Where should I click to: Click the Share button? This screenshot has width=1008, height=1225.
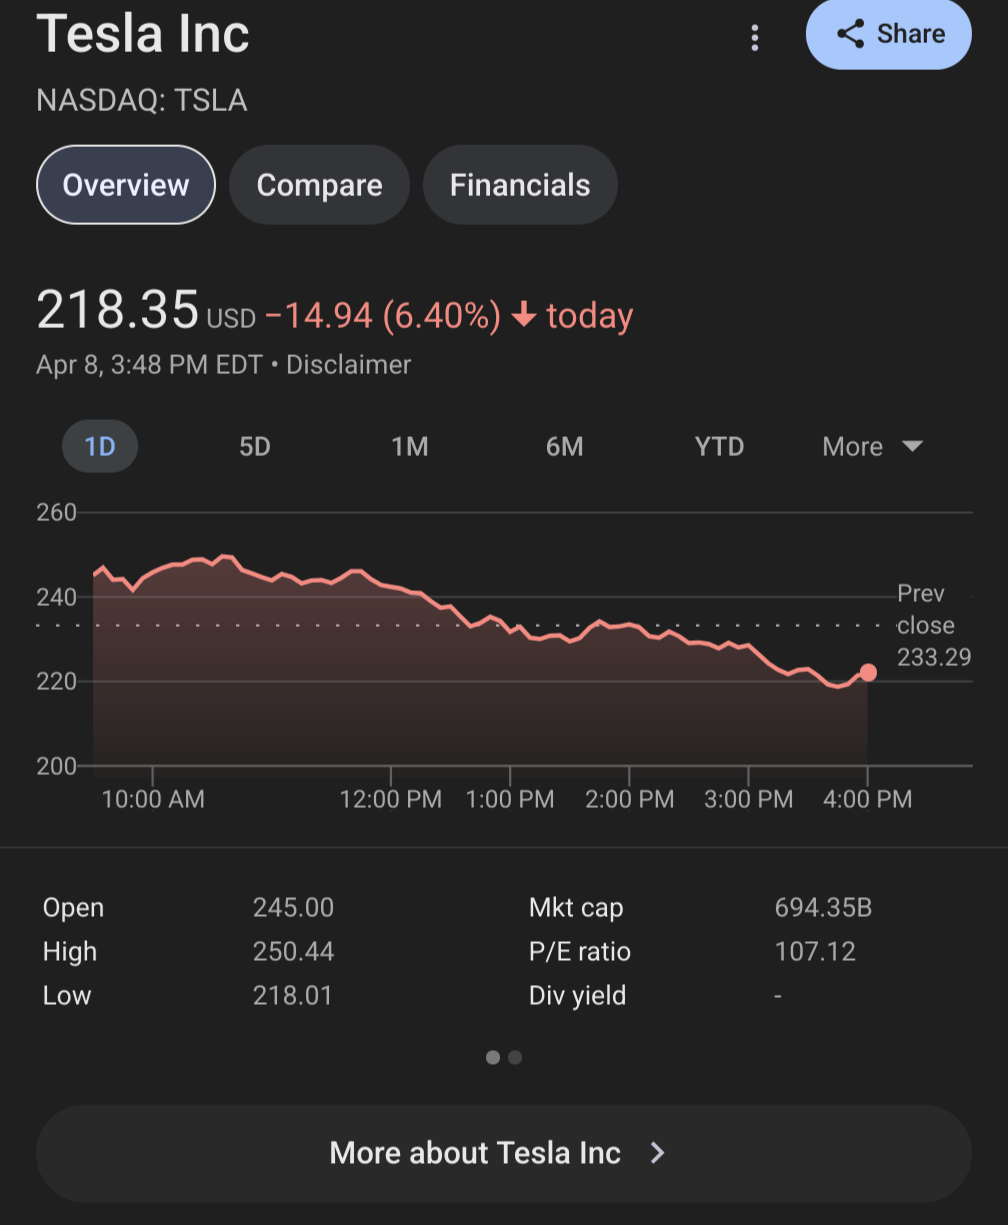(x=888, y=34)
